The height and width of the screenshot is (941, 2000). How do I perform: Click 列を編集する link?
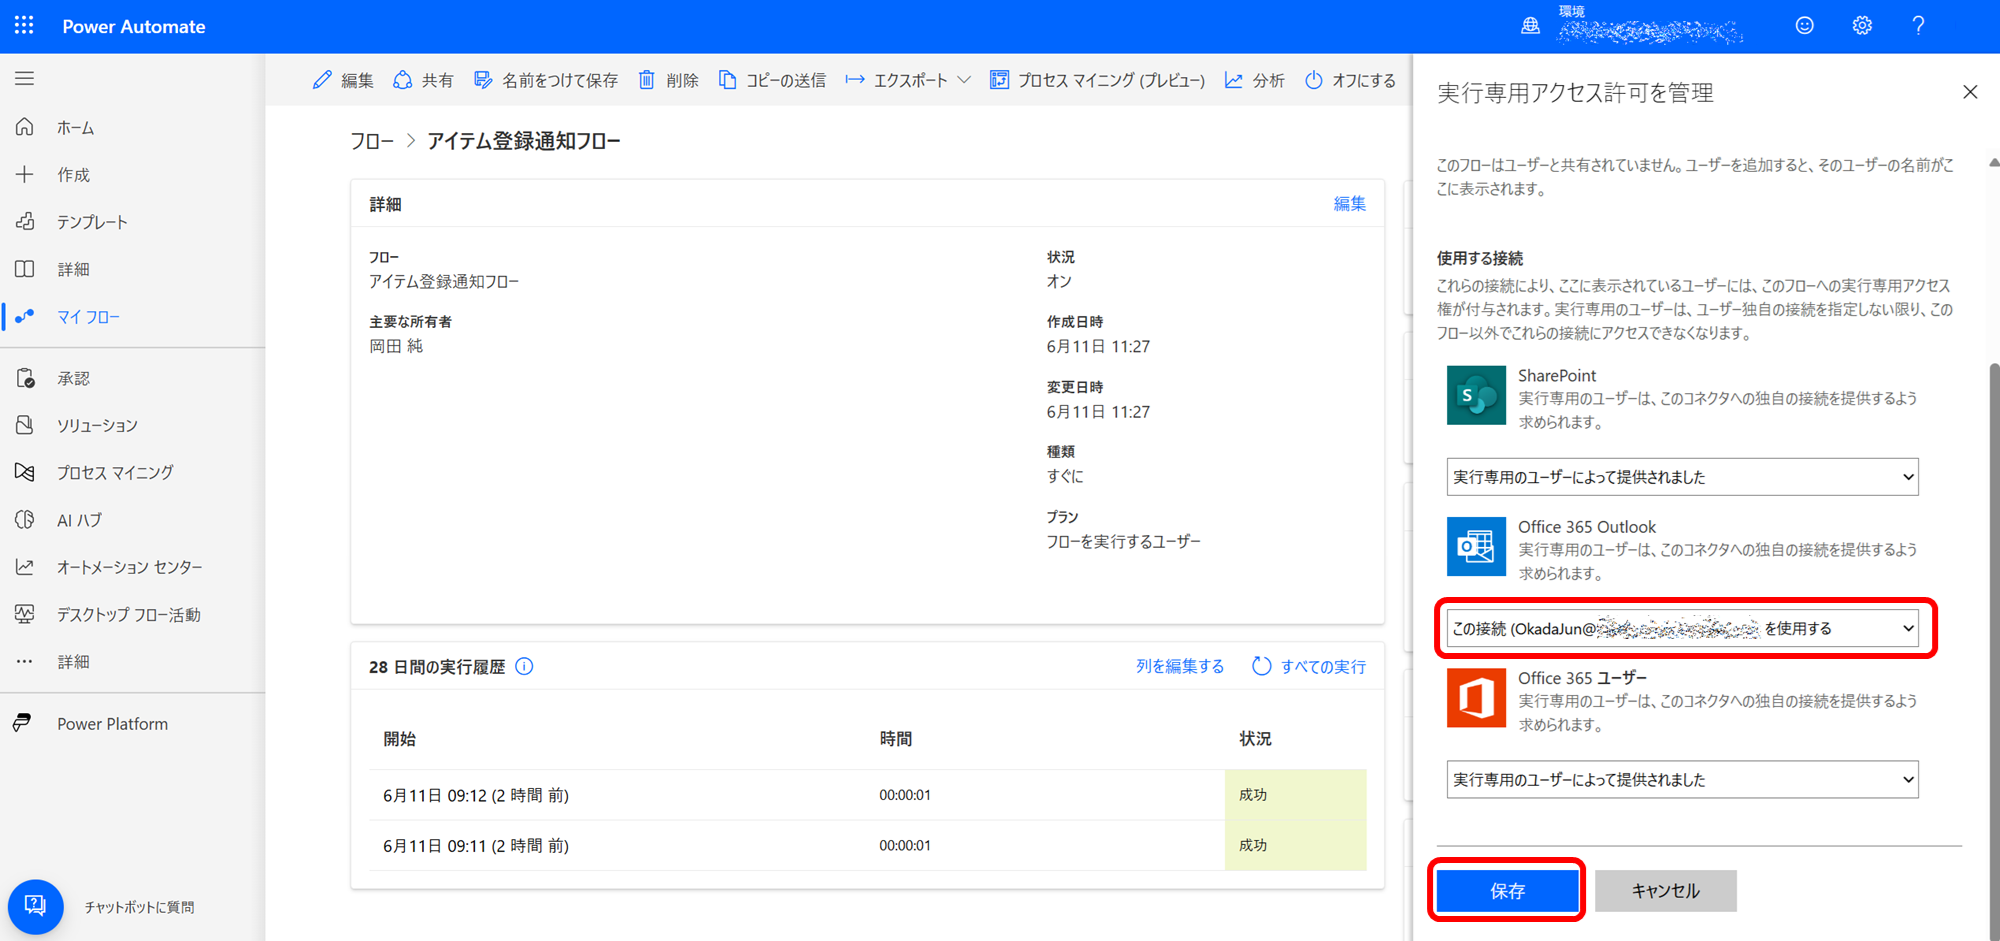point(1179,666)
